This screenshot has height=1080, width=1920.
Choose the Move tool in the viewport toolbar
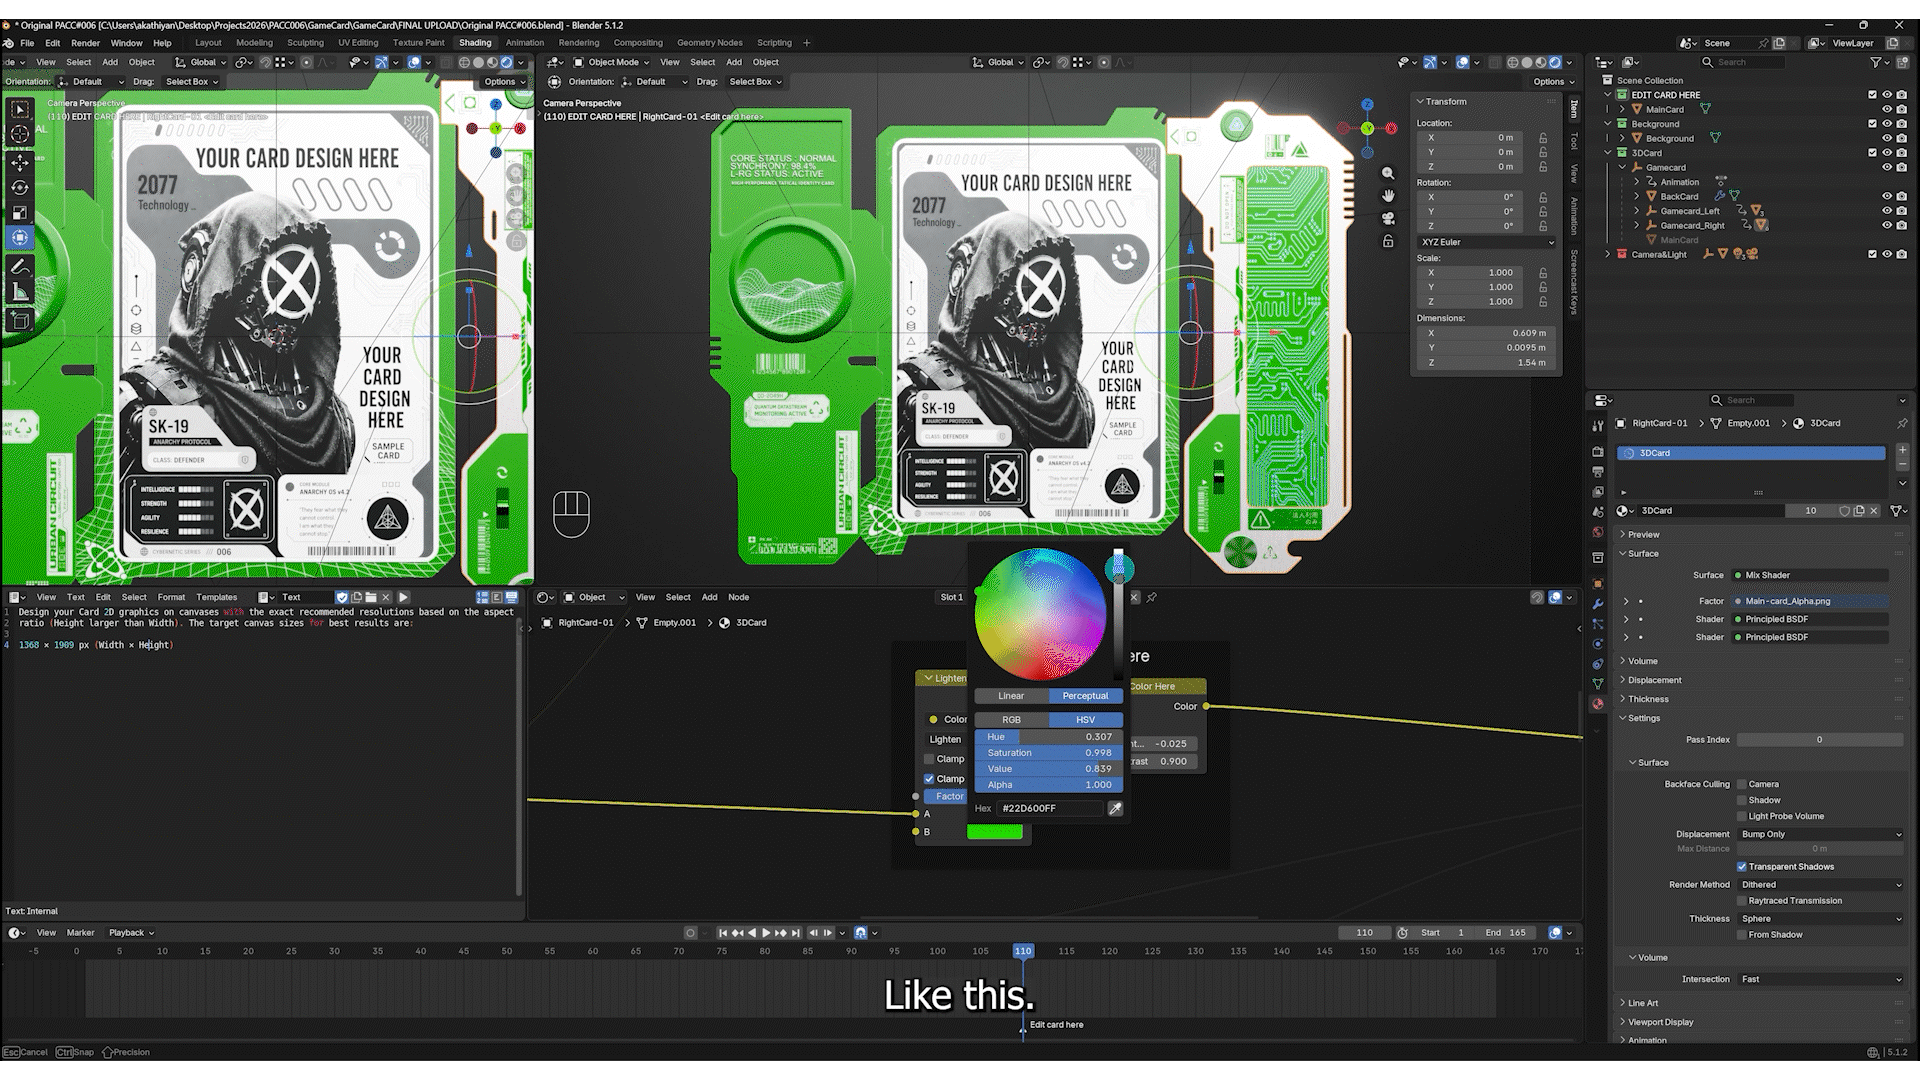click(x=20, y=162)
